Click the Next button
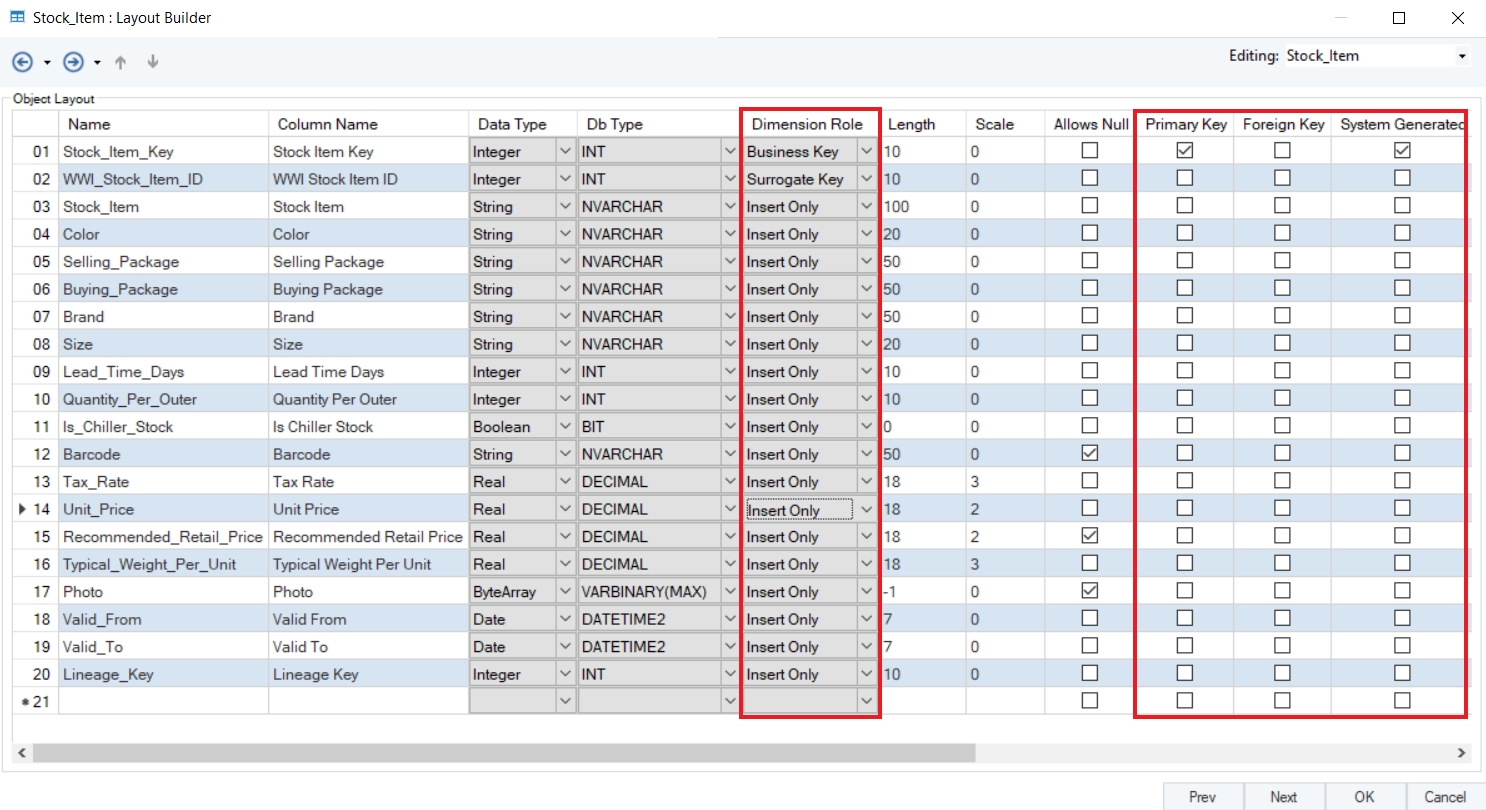Screen dimensions: 1486x810 coord(1283,797)
